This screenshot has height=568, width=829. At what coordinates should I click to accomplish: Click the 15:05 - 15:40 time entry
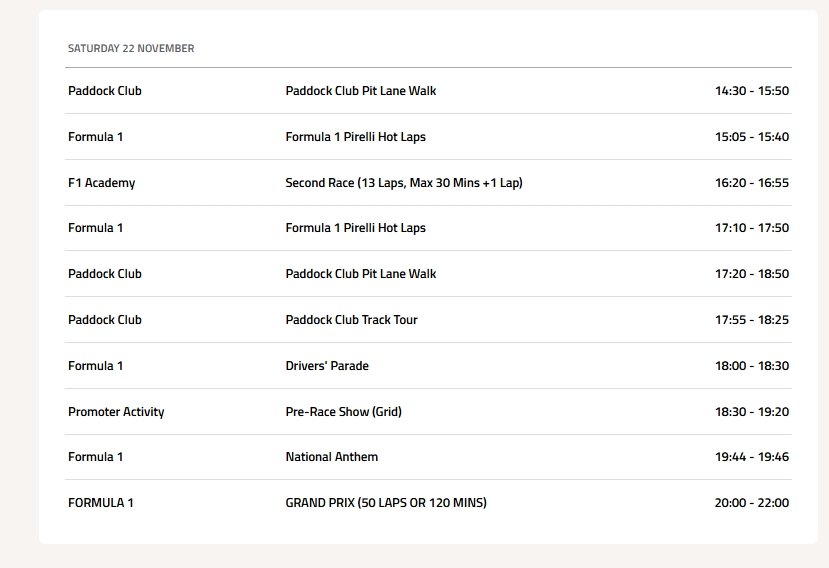coord(751,137)
